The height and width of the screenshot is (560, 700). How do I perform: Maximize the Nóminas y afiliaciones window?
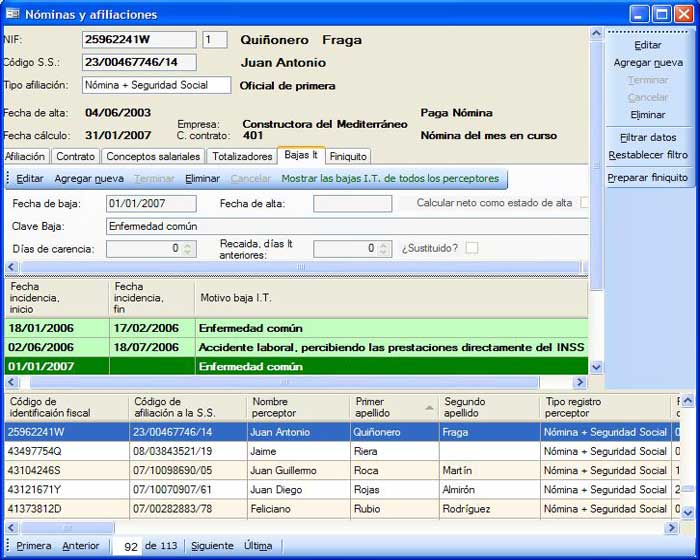661,14
